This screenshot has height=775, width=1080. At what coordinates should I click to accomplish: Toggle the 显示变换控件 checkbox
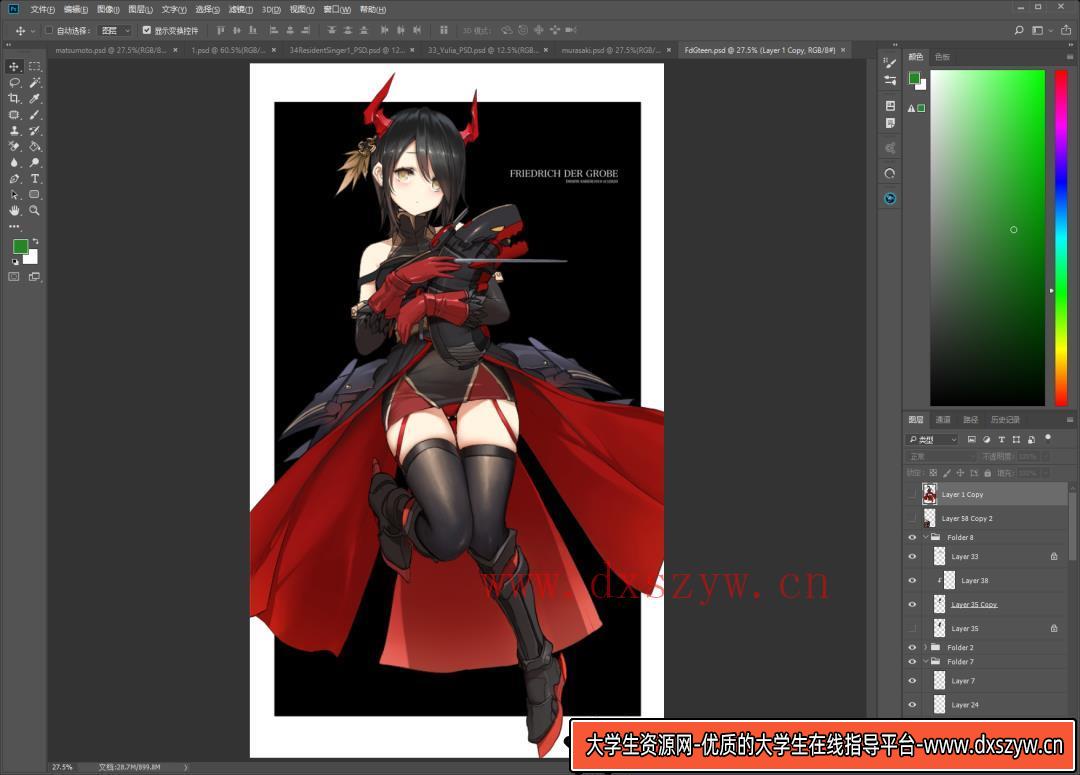[x=147, y=30]
